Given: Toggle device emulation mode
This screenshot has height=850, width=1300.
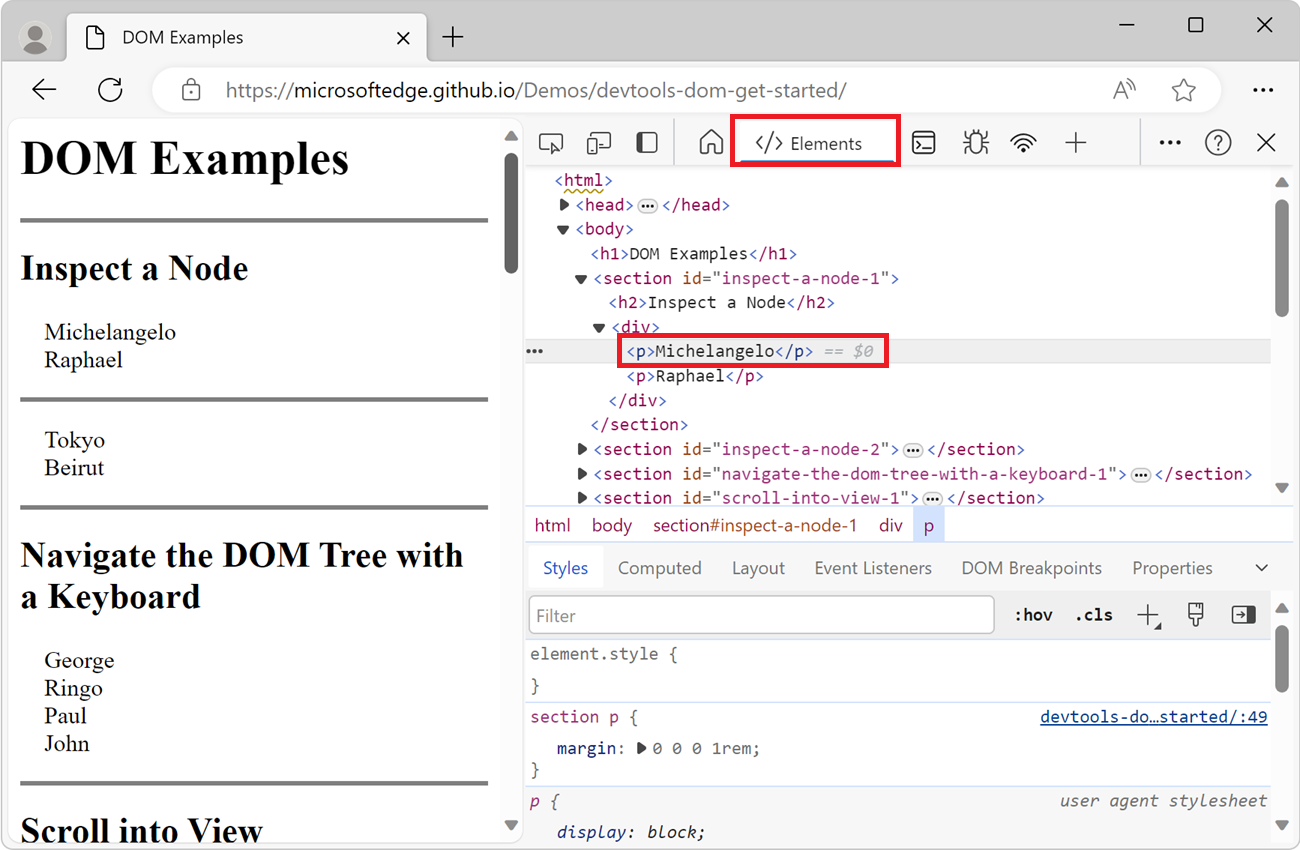Looking at the screenshot, I should click(x=598, y=143).
